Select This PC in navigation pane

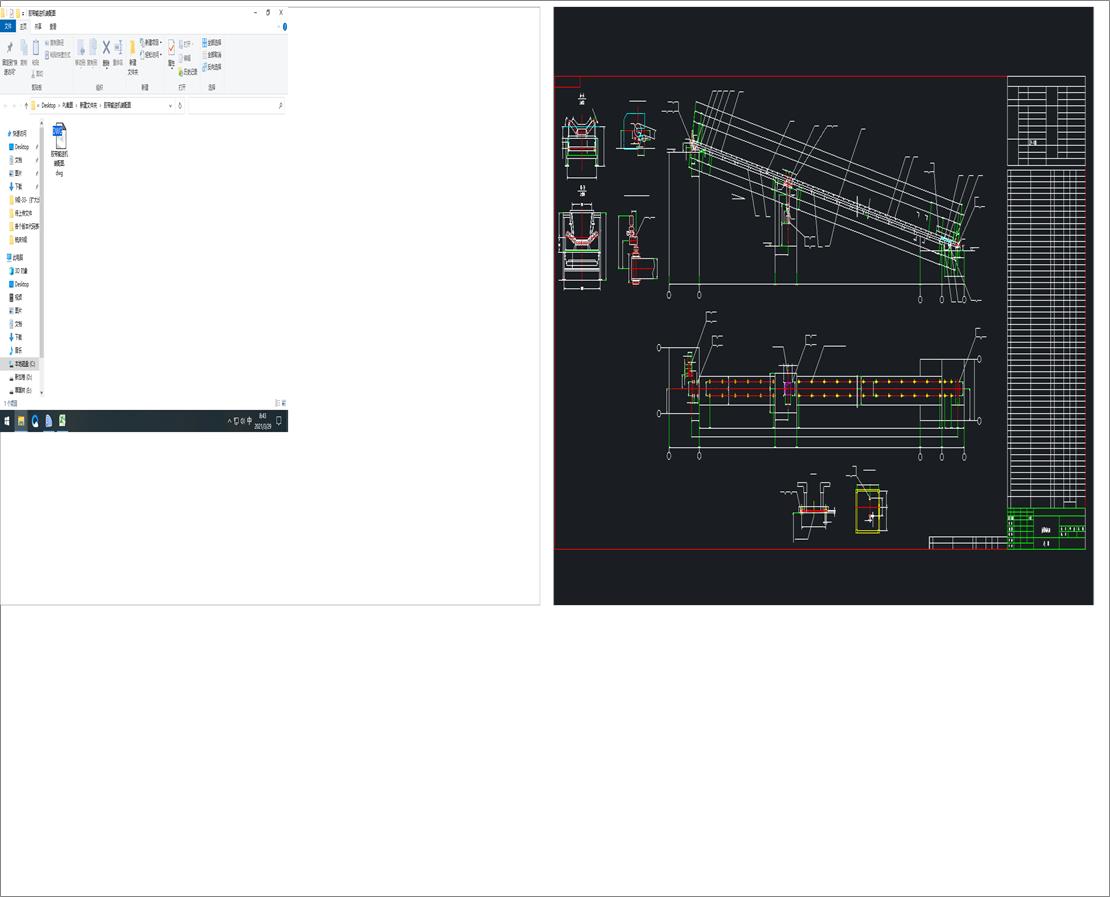pyautogui.click(x=16, y=258)
